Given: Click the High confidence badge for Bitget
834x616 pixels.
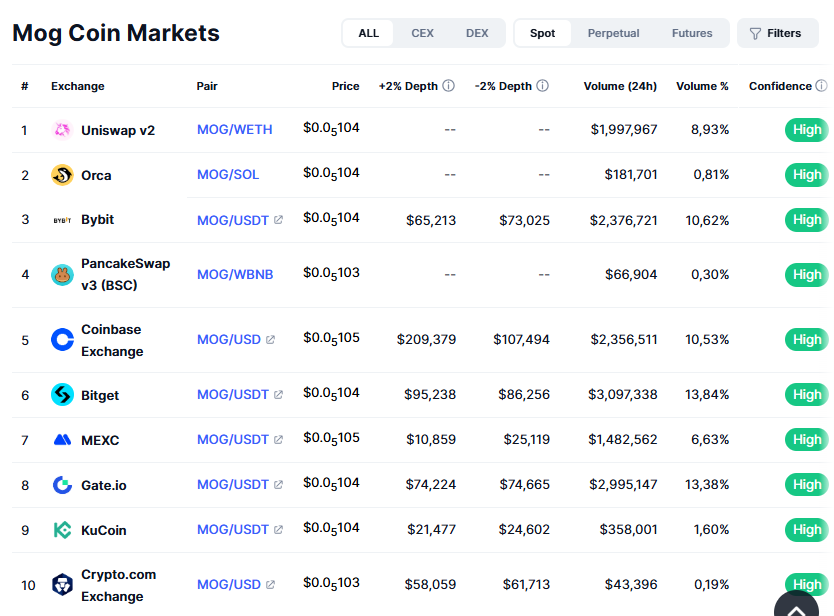Looking at the screenshot, I should [807, 395].
